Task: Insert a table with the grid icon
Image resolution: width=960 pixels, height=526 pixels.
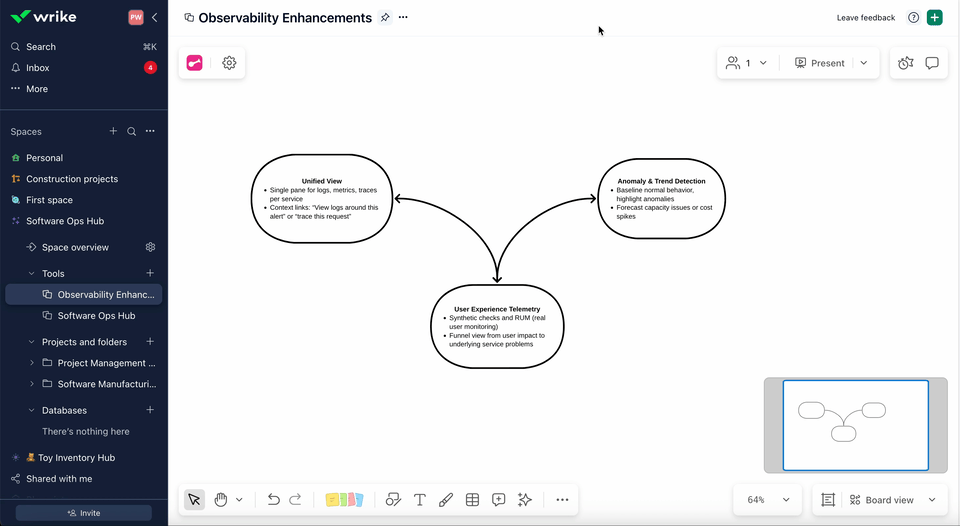Action: tap(472, 500)
